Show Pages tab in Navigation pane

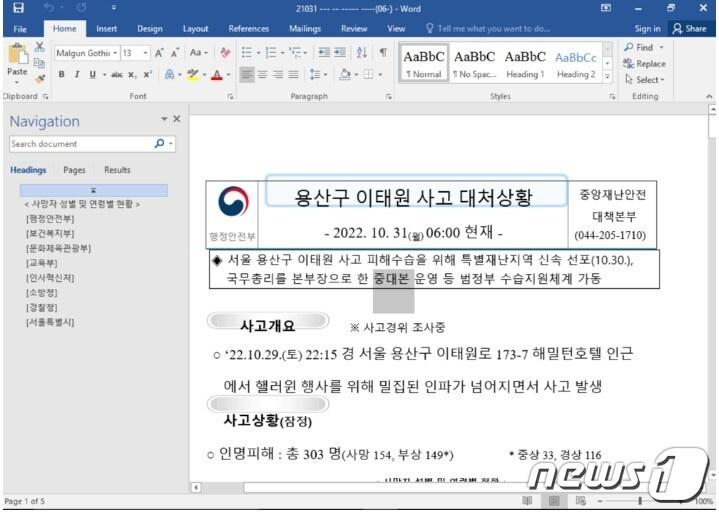click(74, 170)
